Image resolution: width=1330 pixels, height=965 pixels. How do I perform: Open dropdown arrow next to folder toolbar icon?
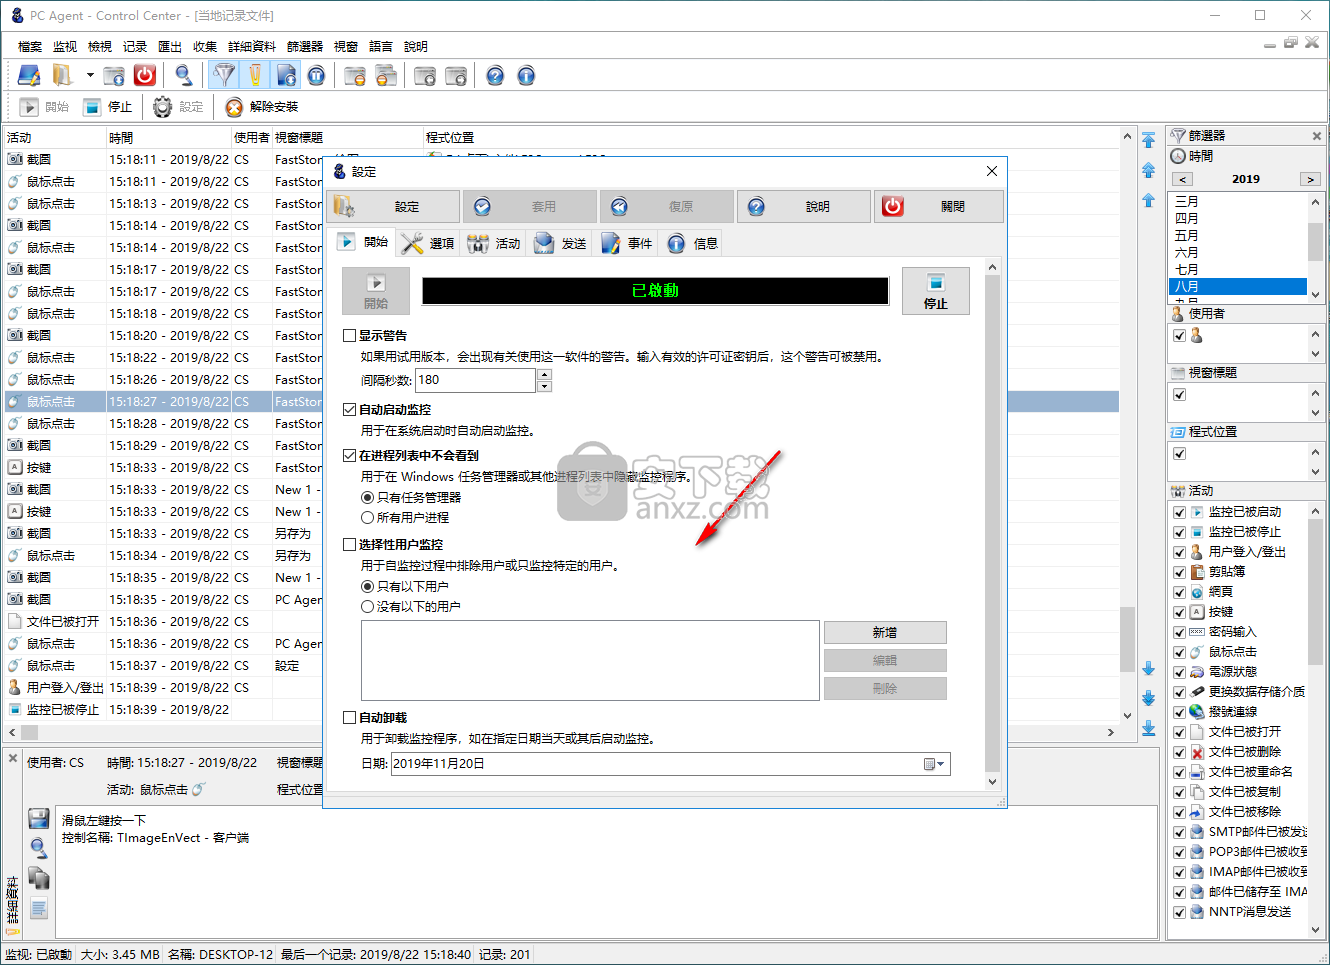tap(89, 75)
